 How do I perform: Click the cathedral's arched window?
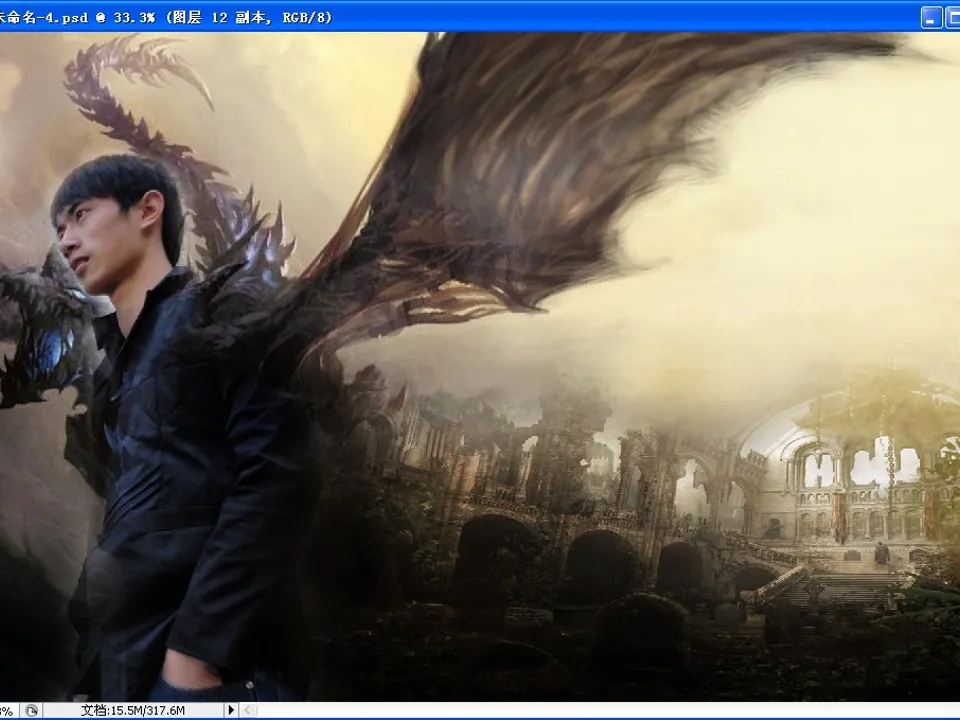point(820,465)
